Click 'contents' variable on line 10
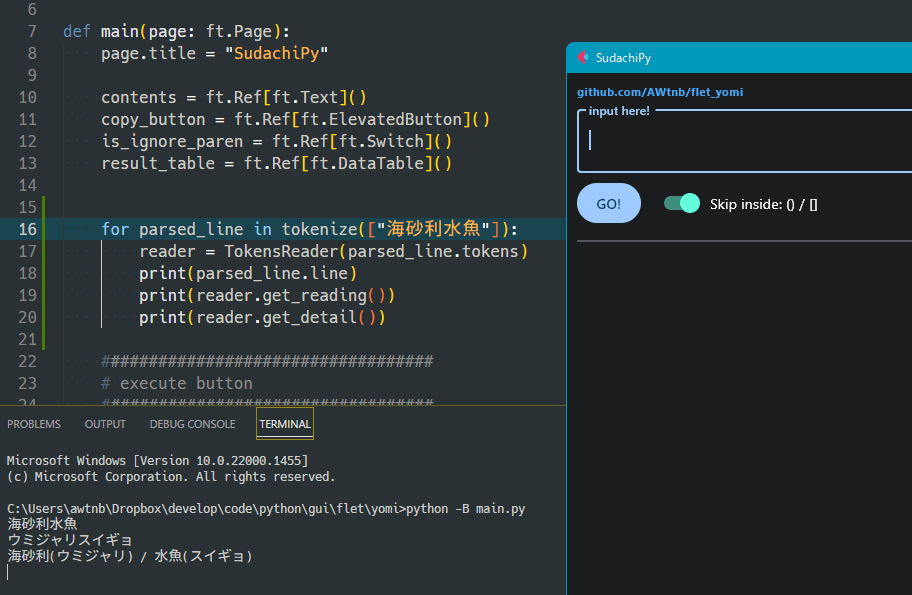Image resolution: width=912 pixels, height=595 pixels. [x=138, y=97]
